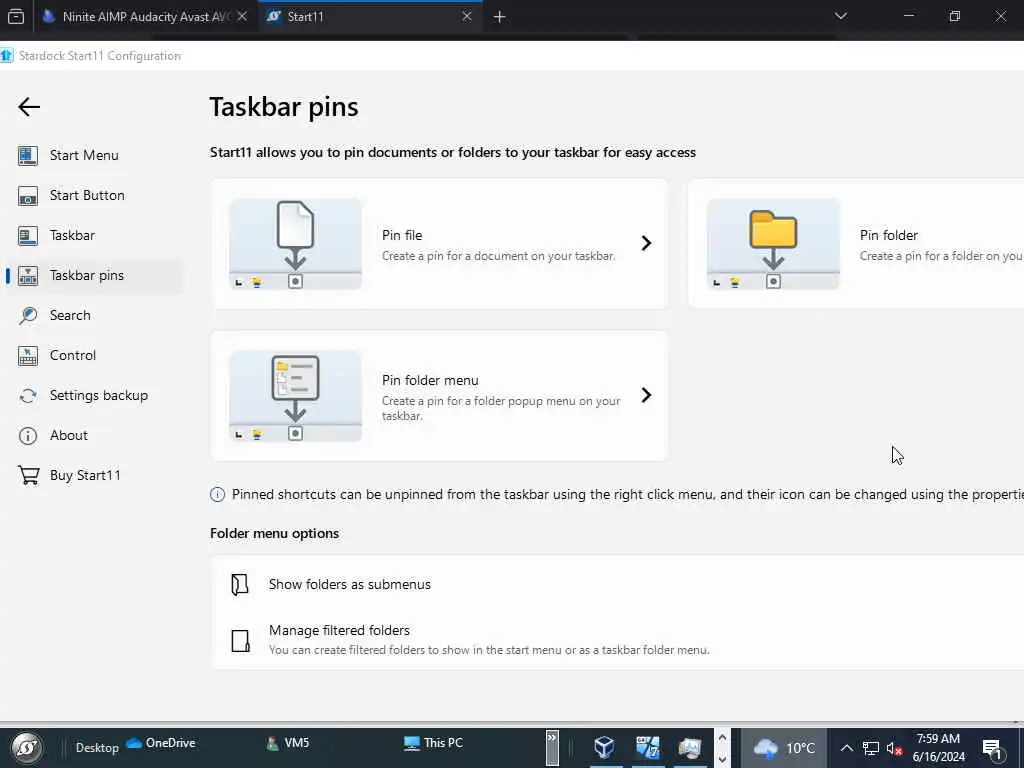Open the tab list dropdown chevron

coord(840,16)
